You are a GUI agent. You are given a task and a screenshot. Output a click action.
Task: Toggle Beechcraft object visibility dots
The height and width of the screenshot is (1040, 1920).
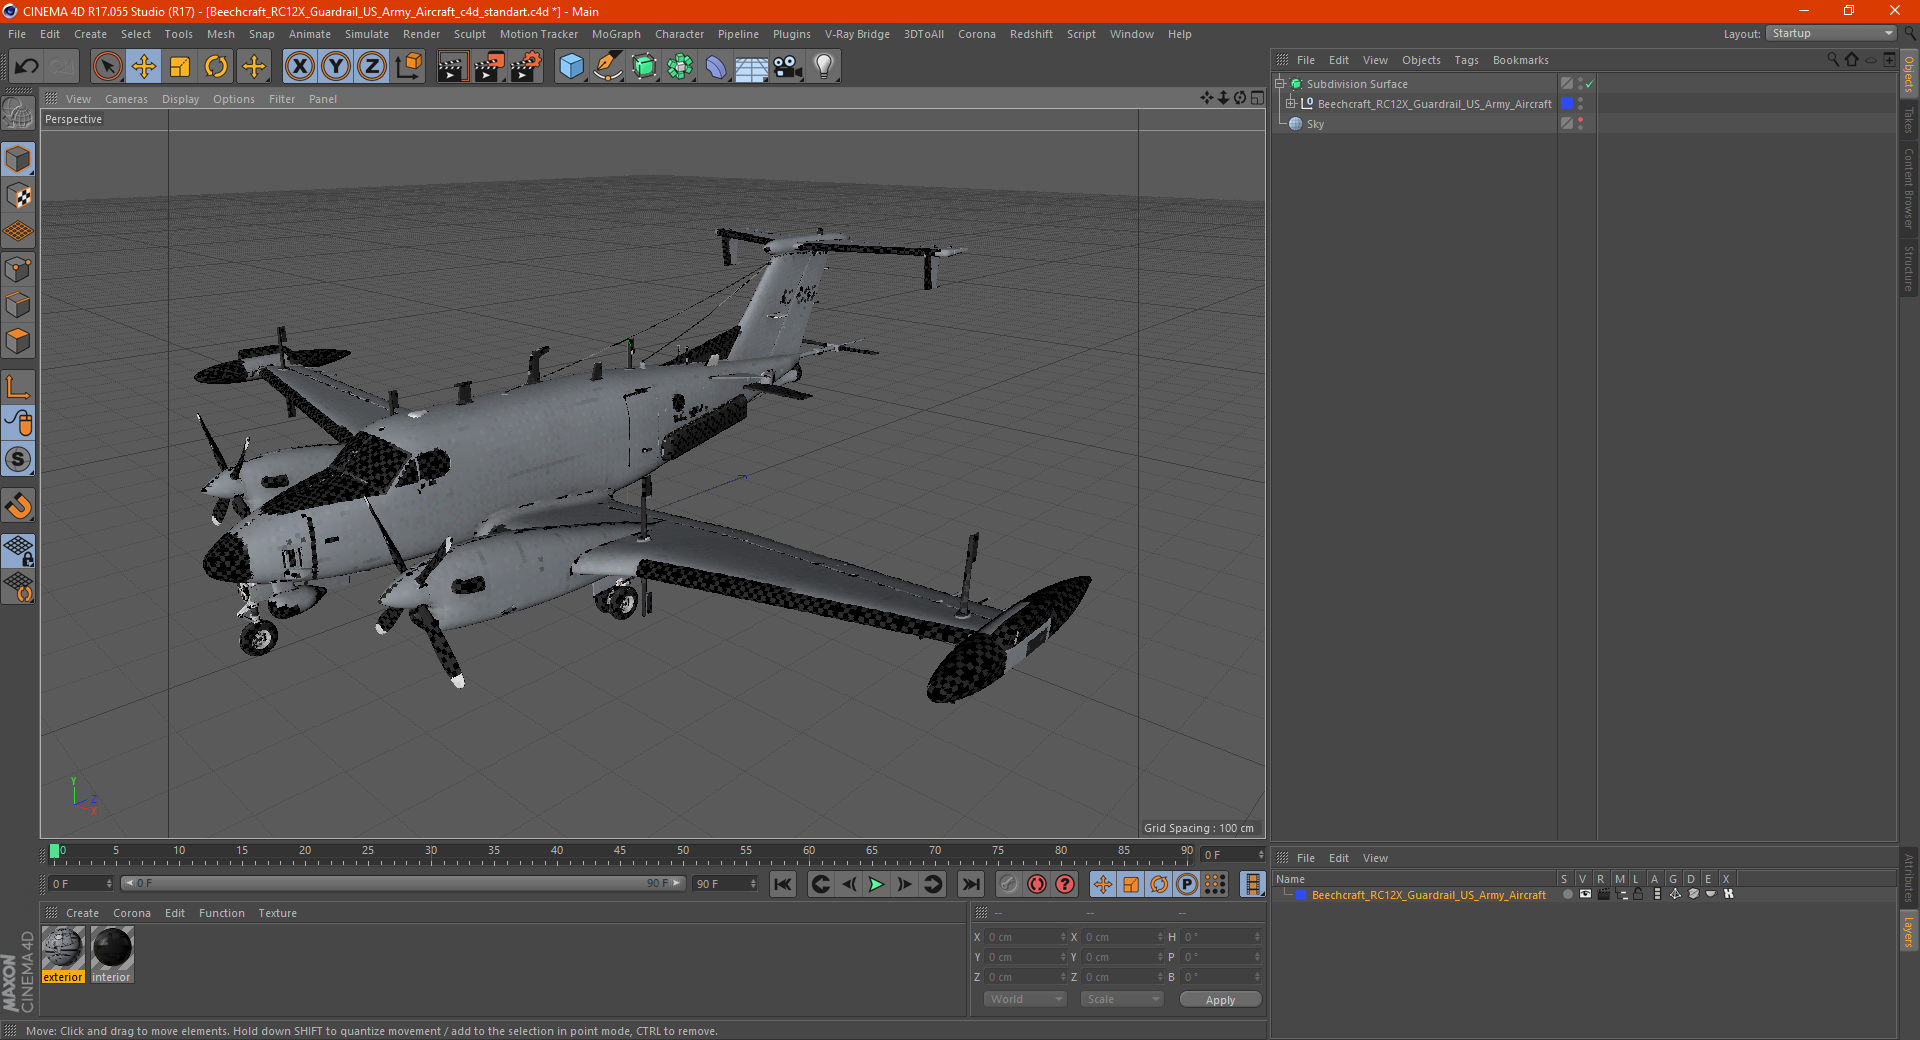pyautogui.click(x=1581, y=104)
